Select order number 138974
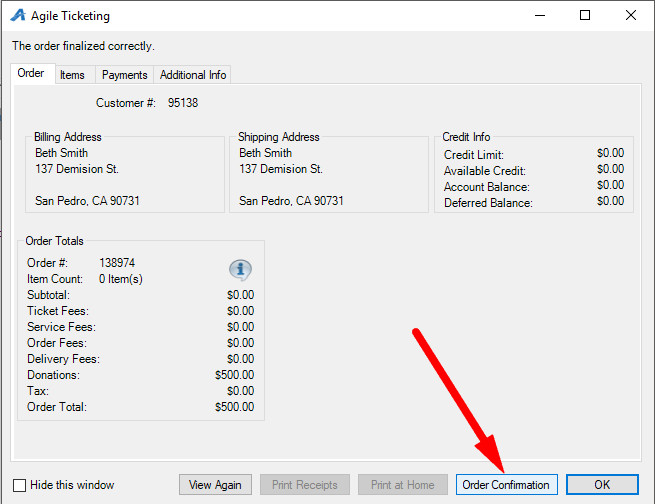This screenshot has height=504, width=655. pyautogui.click(x=117, y=263)
